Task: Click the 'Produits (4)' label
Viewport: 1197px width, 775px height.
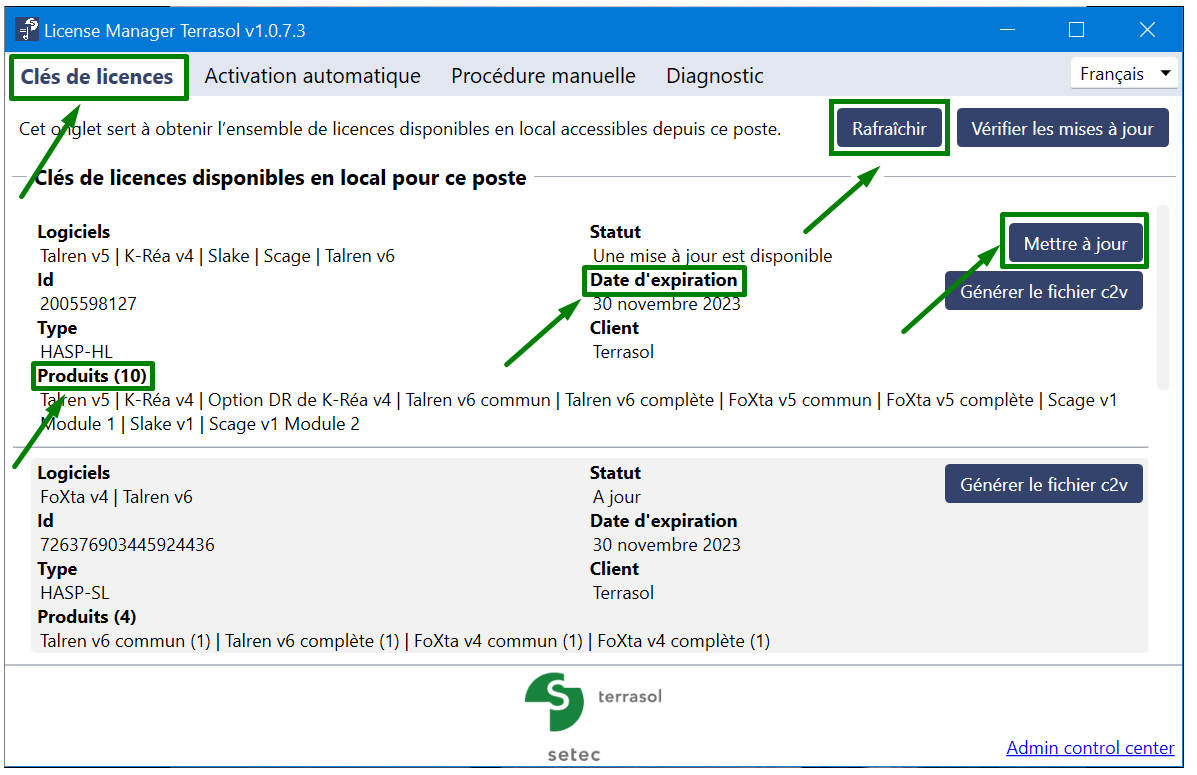Action: (87, 617)
